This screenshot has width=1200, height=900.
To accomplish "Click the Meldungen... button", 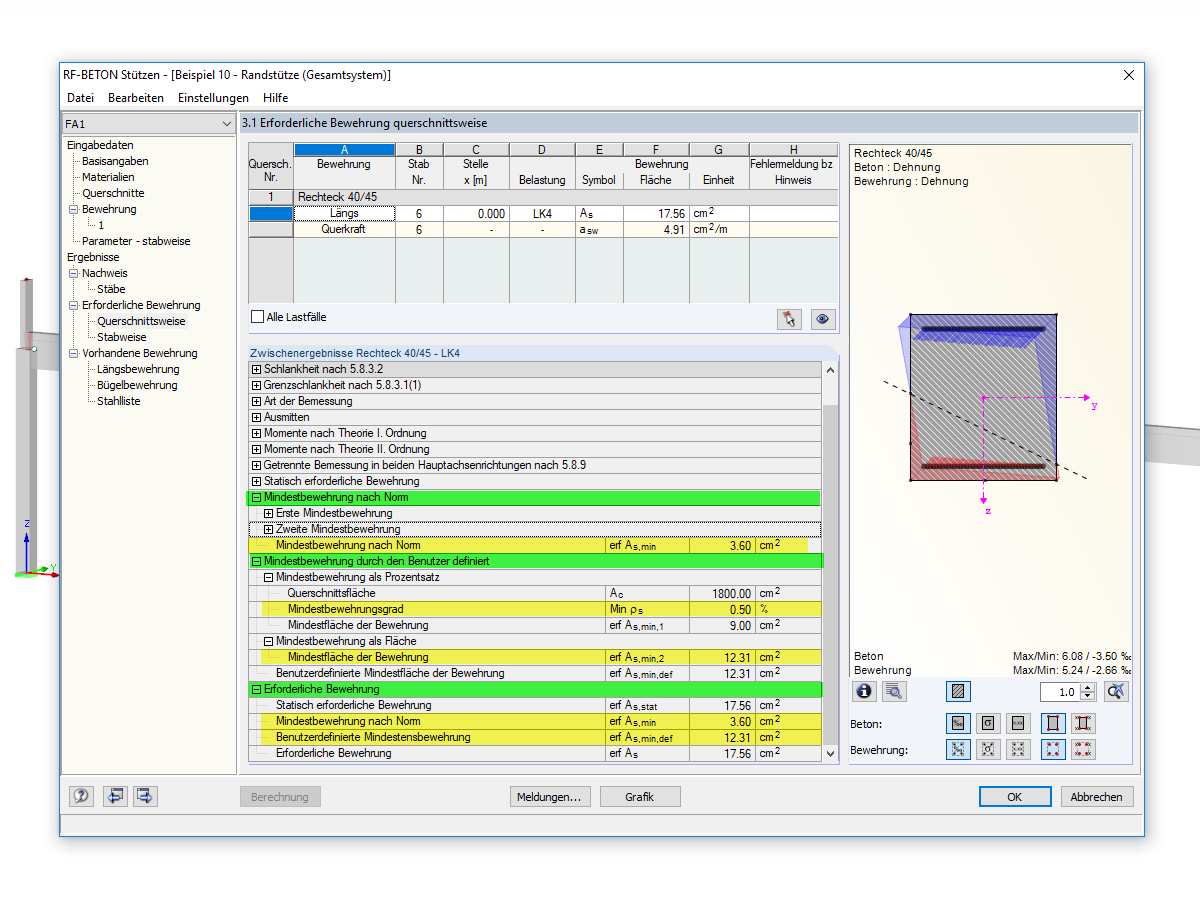I will (x=550, y=797).
